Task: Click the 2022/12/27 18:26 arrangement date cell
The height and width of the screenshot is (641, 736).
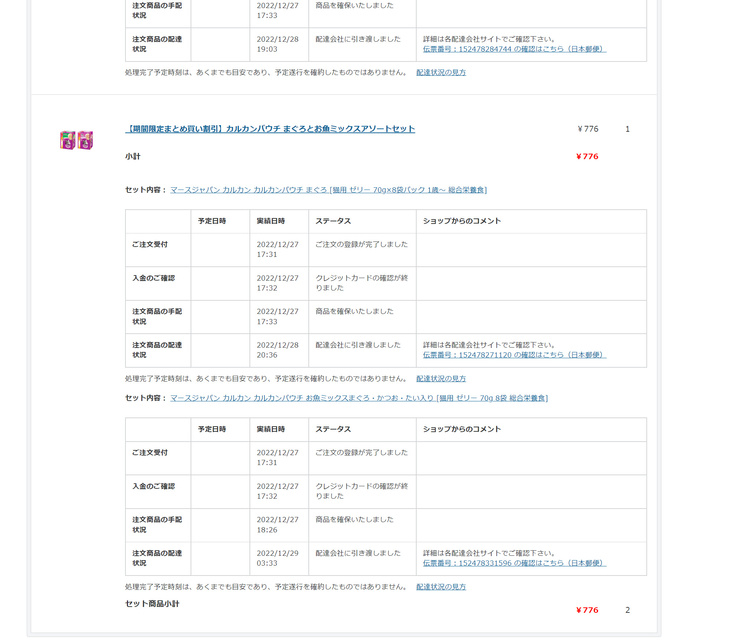Action: point(278,525)
